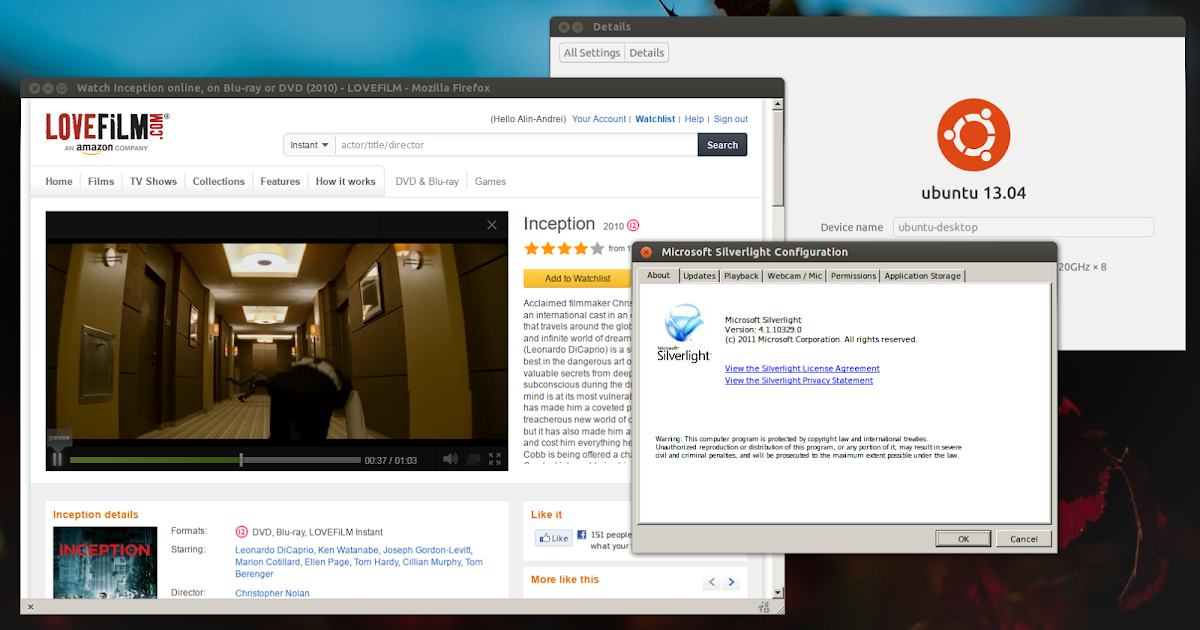Open the Christopher Nolan director page
Viewport: 1200px width, 630px height.
pos(272,592)
